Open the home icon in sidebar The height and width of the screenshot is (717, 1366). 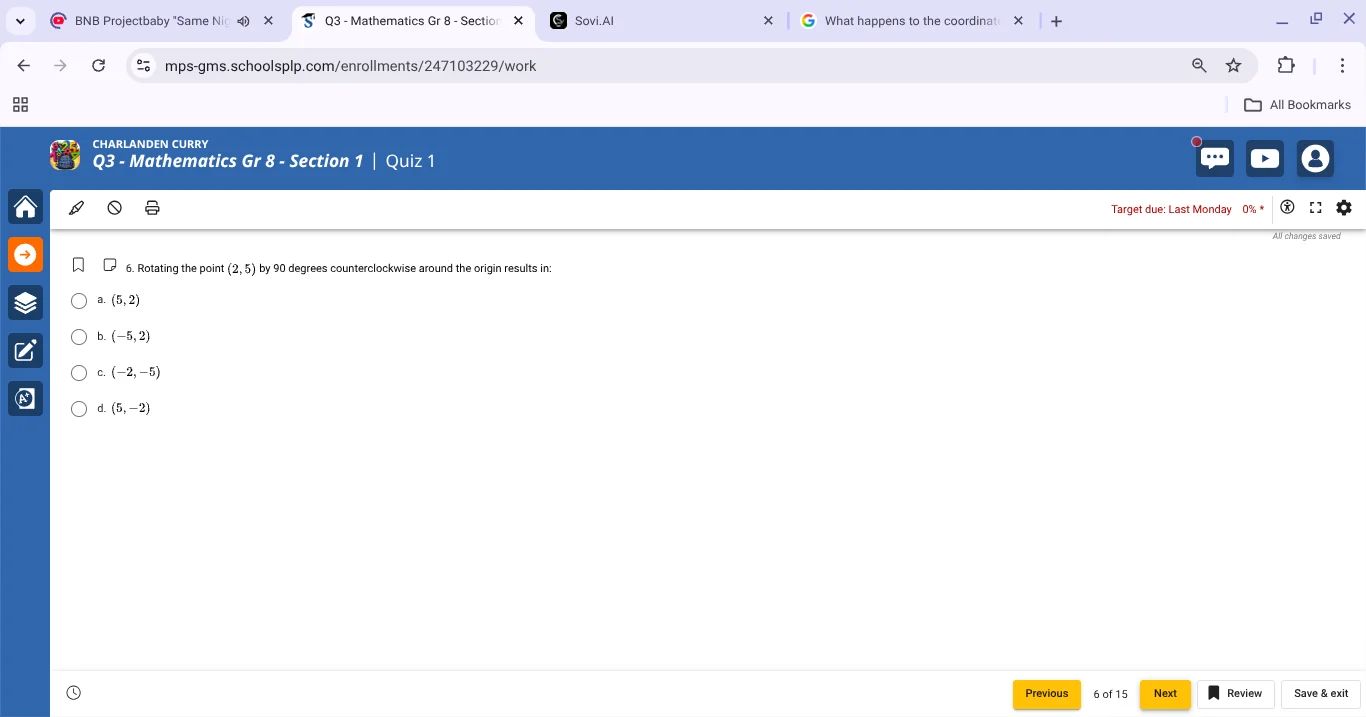click(x=26, y=207)
